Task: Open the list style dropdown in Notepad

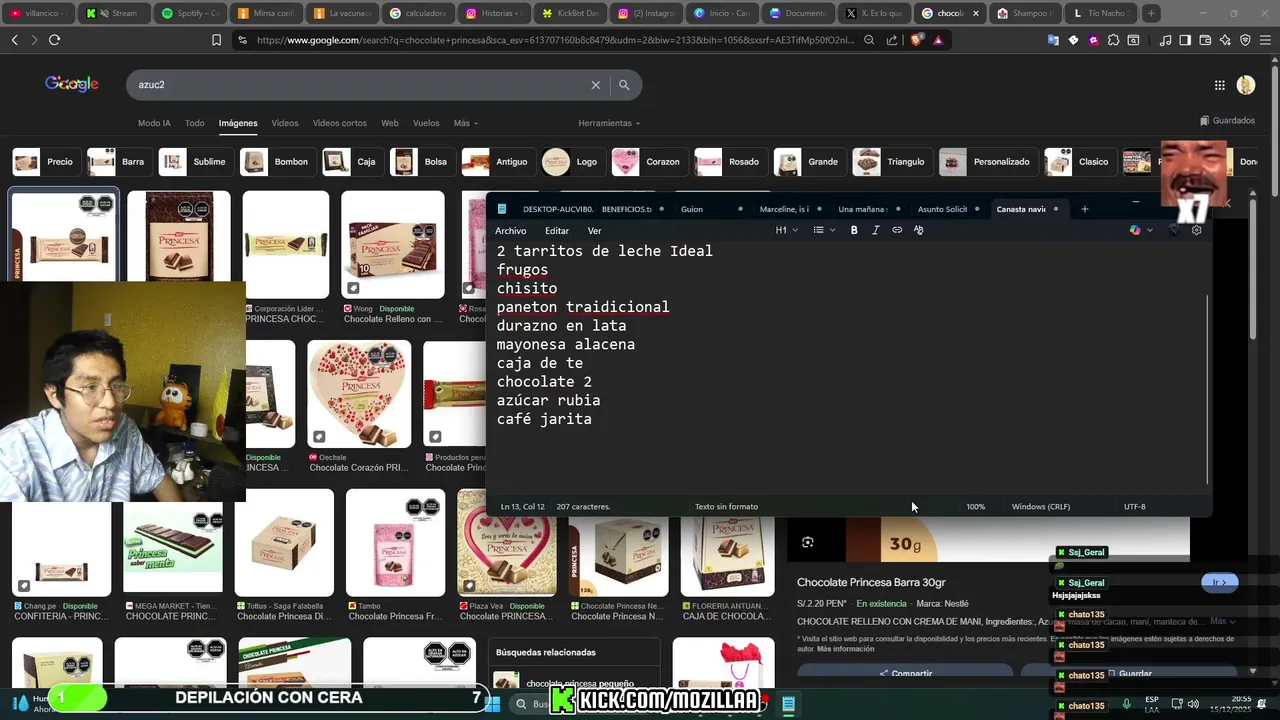Action: click(x=824, y=230)
